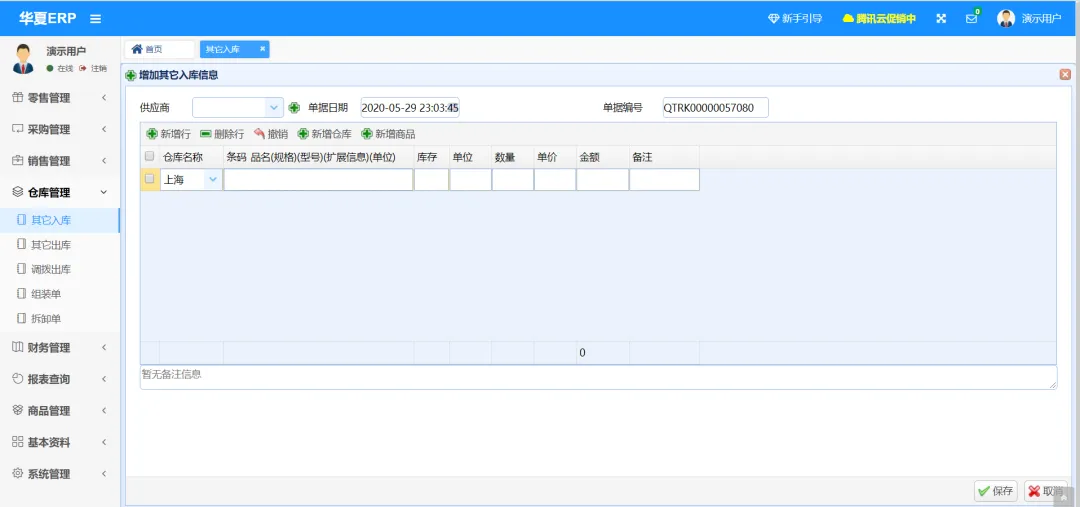
Task: Click the product name input in the row
Action: tap(318, 180)
